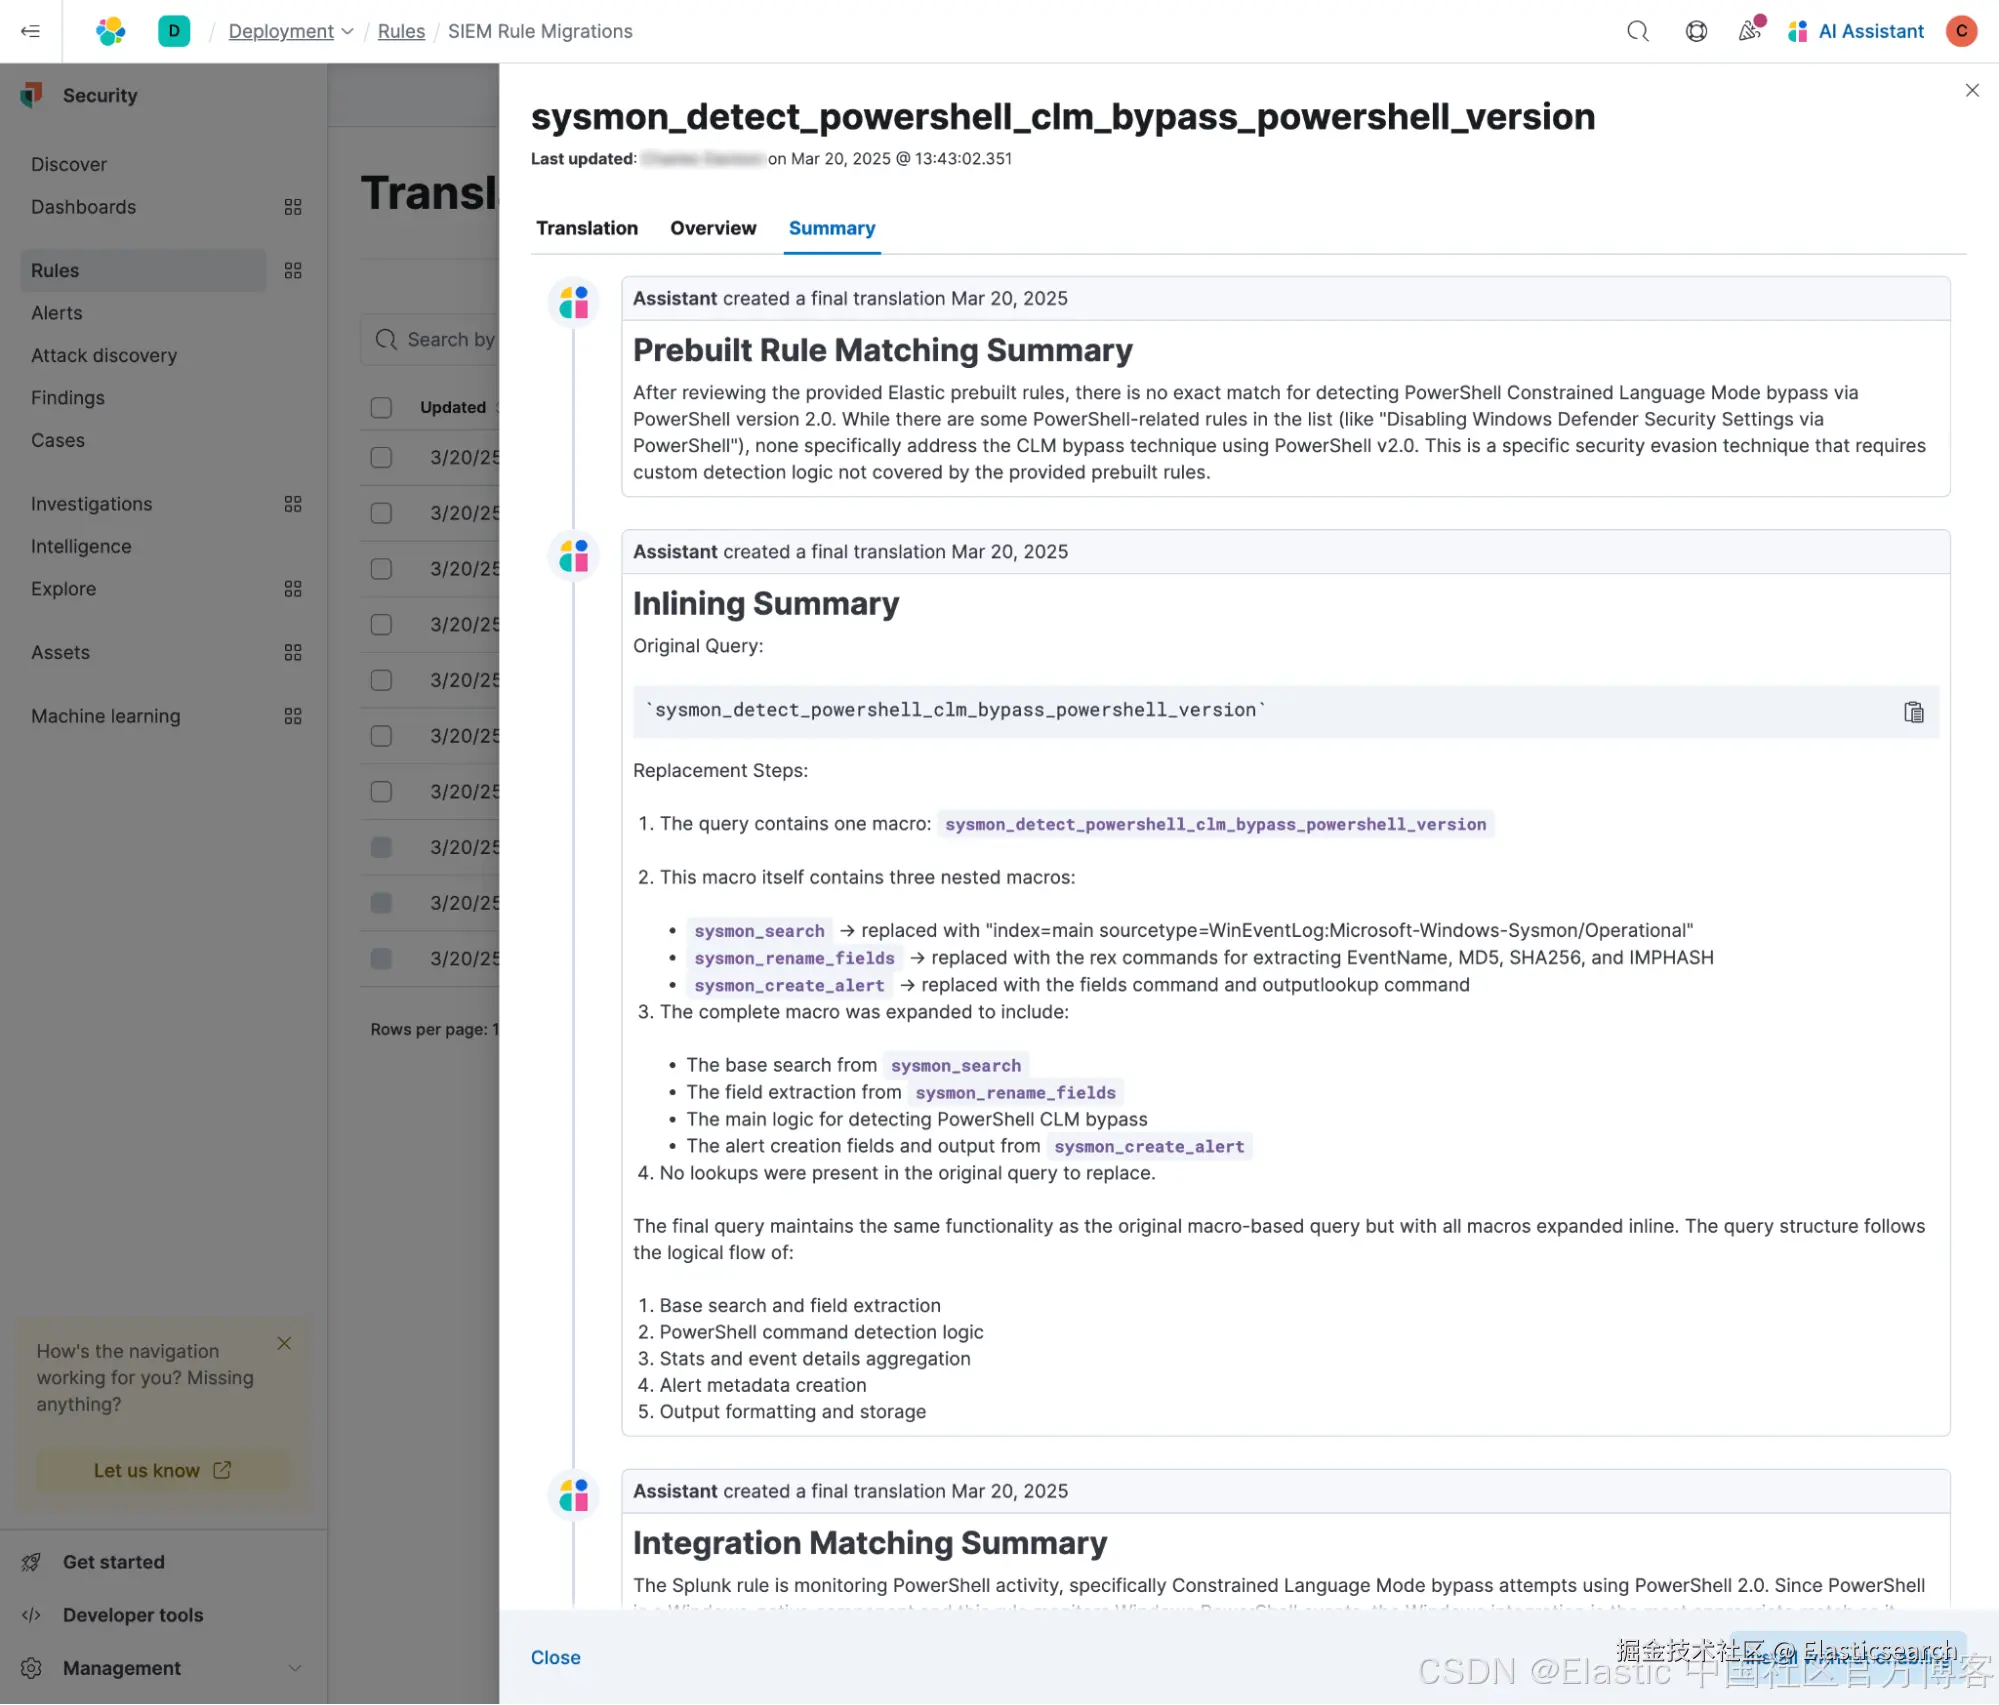1999x1705 pixels.
Task: Dismiss the navigation feedback callout
Action: point(284,1343)
